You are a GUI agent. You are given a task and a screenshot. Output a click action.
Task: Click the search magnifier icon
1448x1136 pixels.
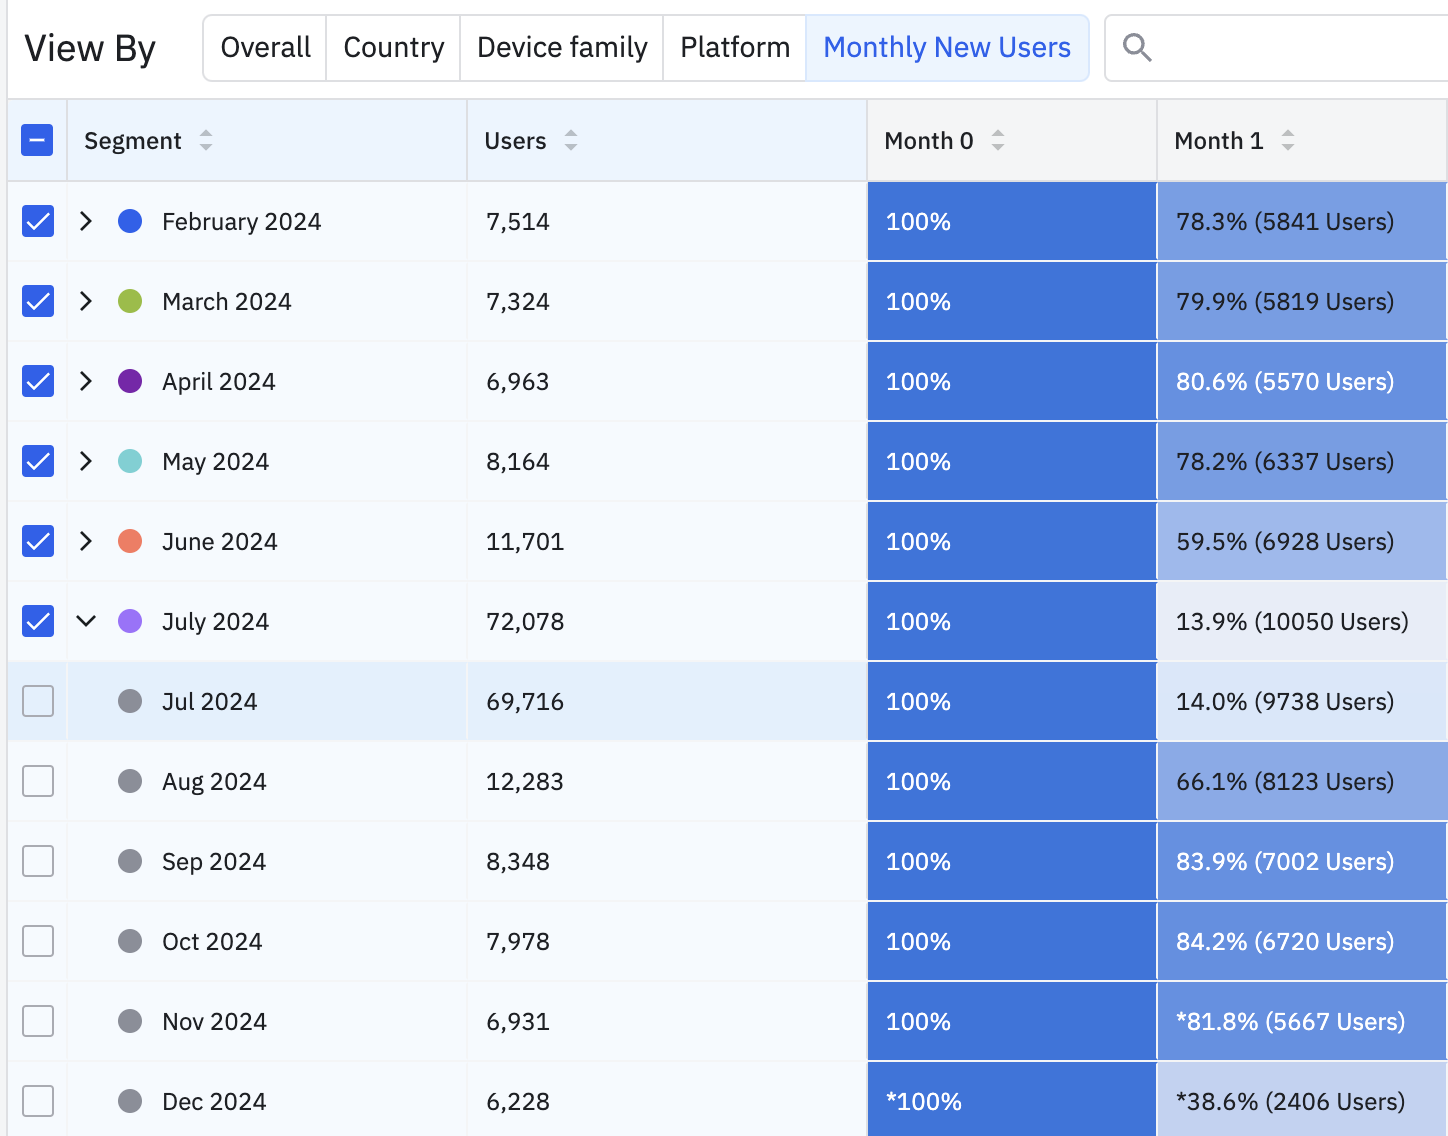(x=1137, y=47)
